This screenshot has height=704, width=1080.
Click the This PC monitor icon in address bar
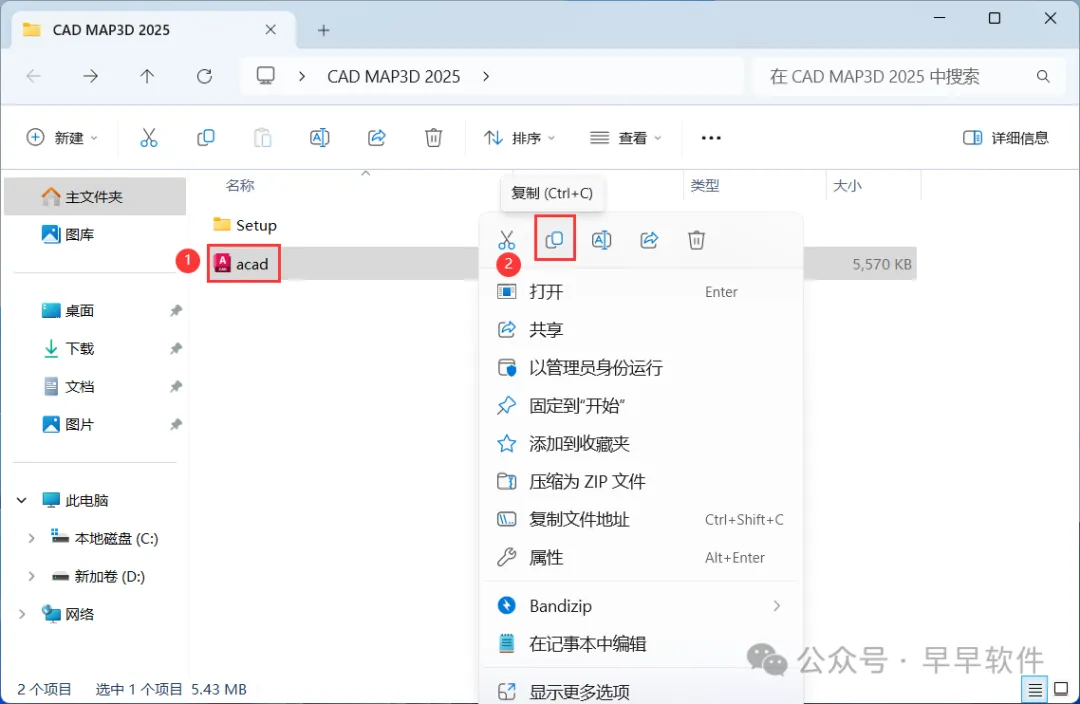[x=266, y=75]
